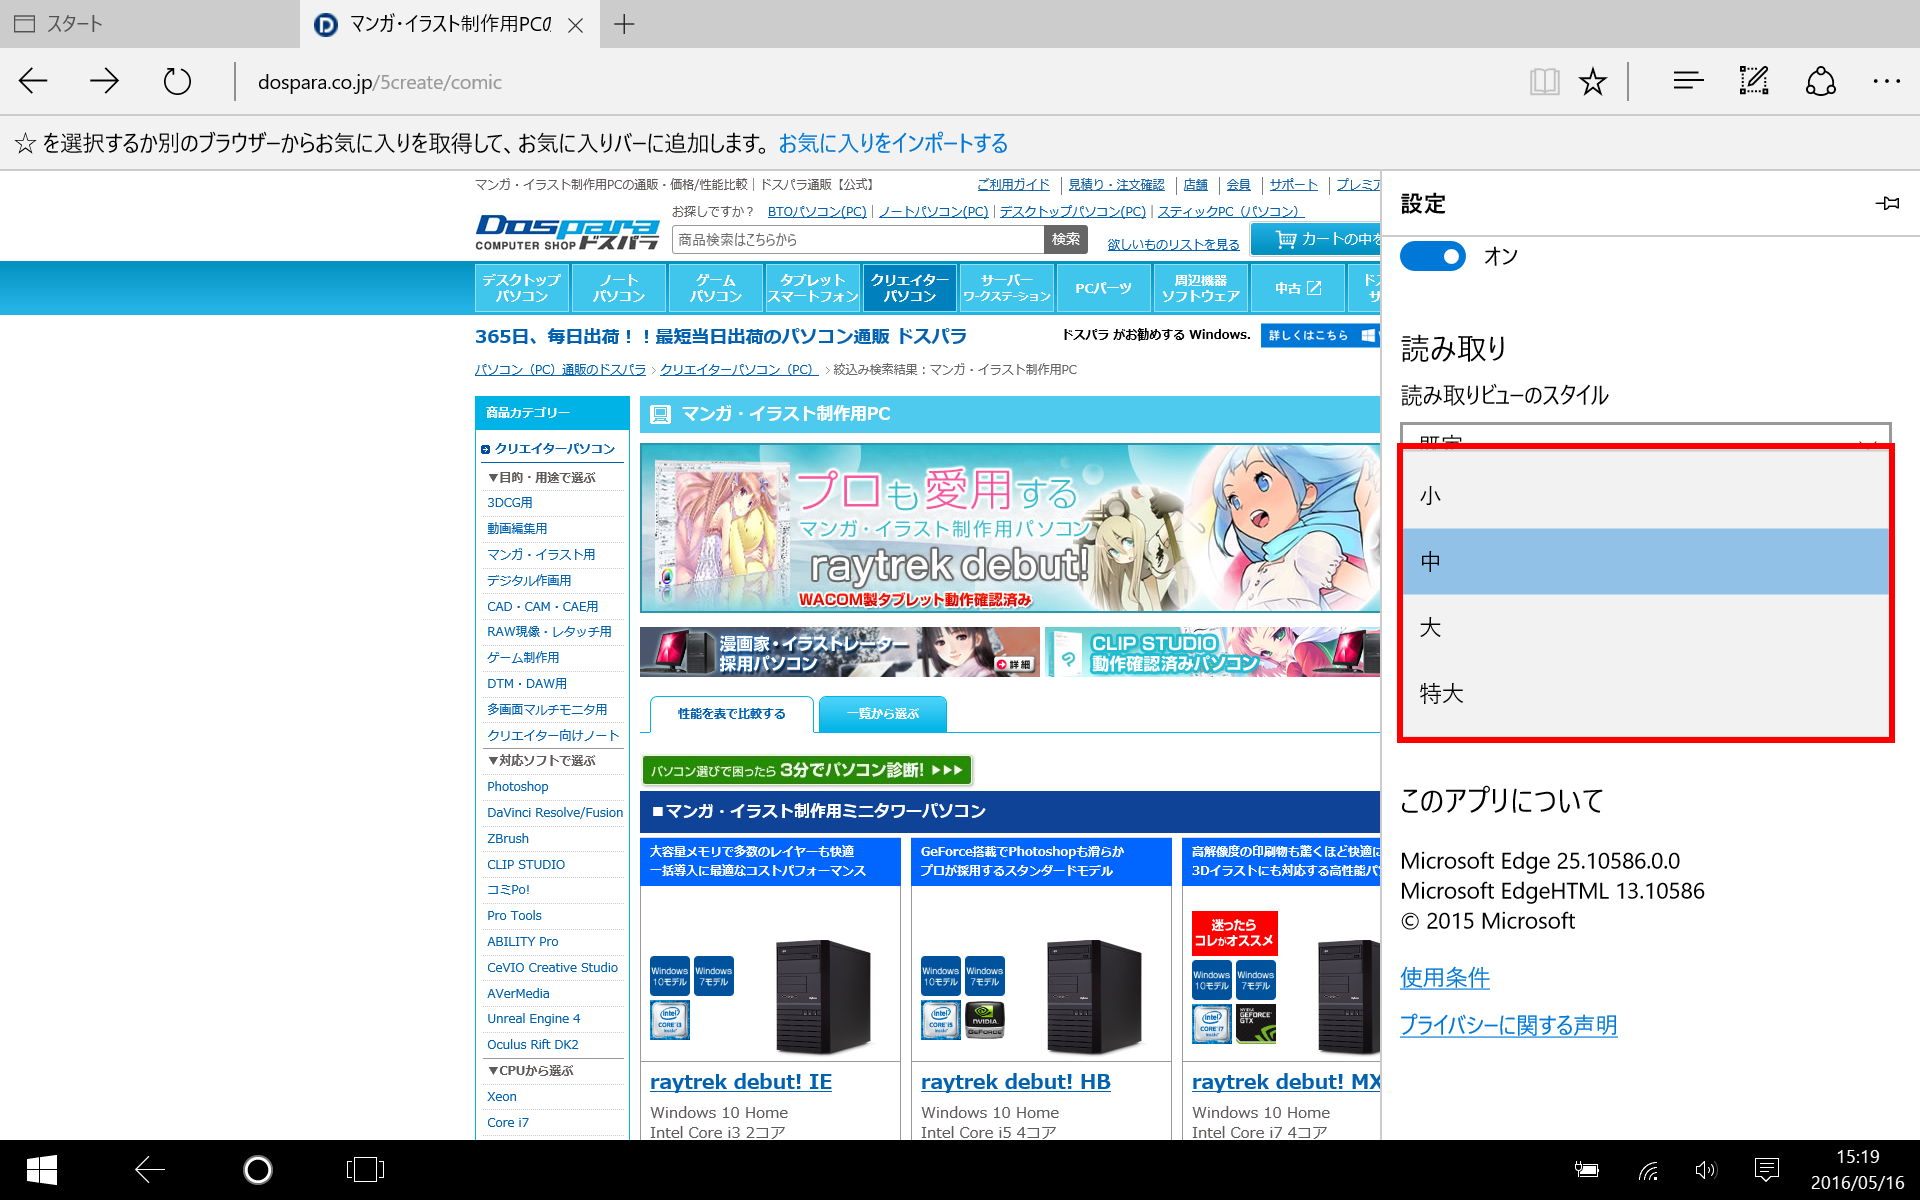Screen dimensions: 1920x1200
Task: Open the クリエイターパソコン navigation tab
Action: point(910,288)
